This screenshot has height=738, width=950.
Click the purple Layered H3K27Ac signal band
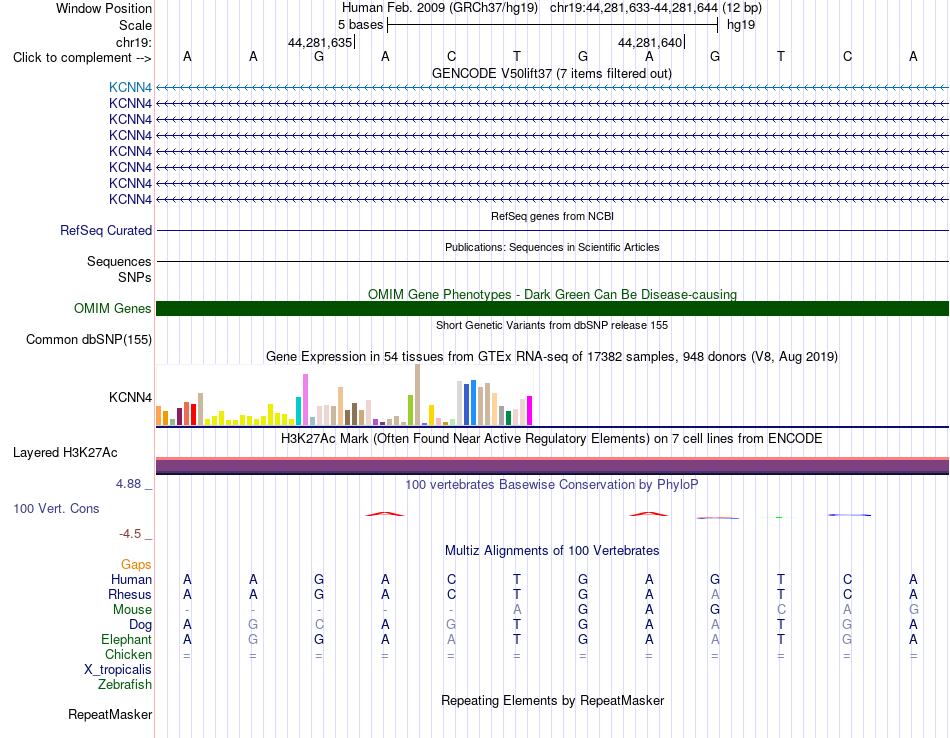click(552, 465)
